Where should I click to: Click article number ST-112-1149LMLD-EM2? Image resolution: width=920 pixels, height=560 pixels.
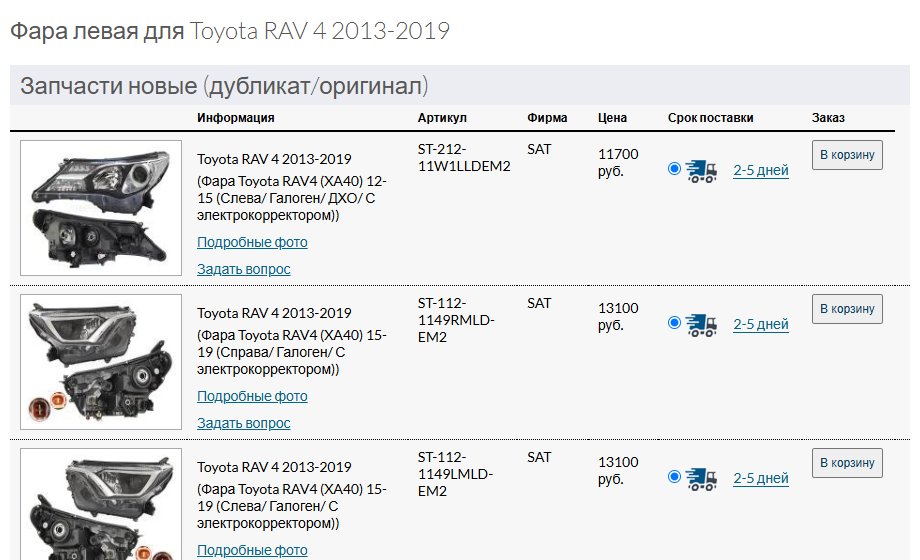click(x=455, y=474)
